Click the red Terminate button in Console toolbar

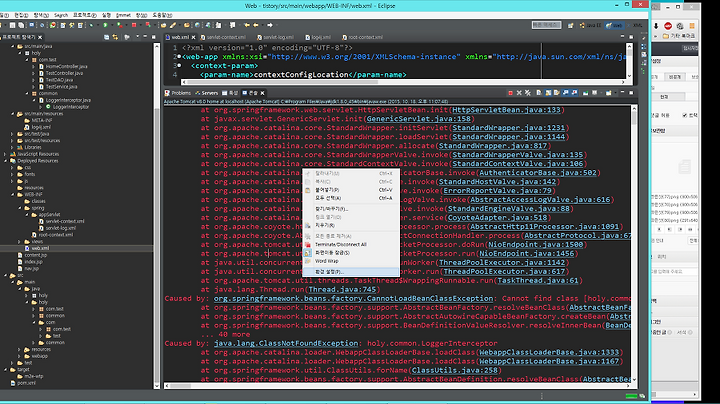511,93
